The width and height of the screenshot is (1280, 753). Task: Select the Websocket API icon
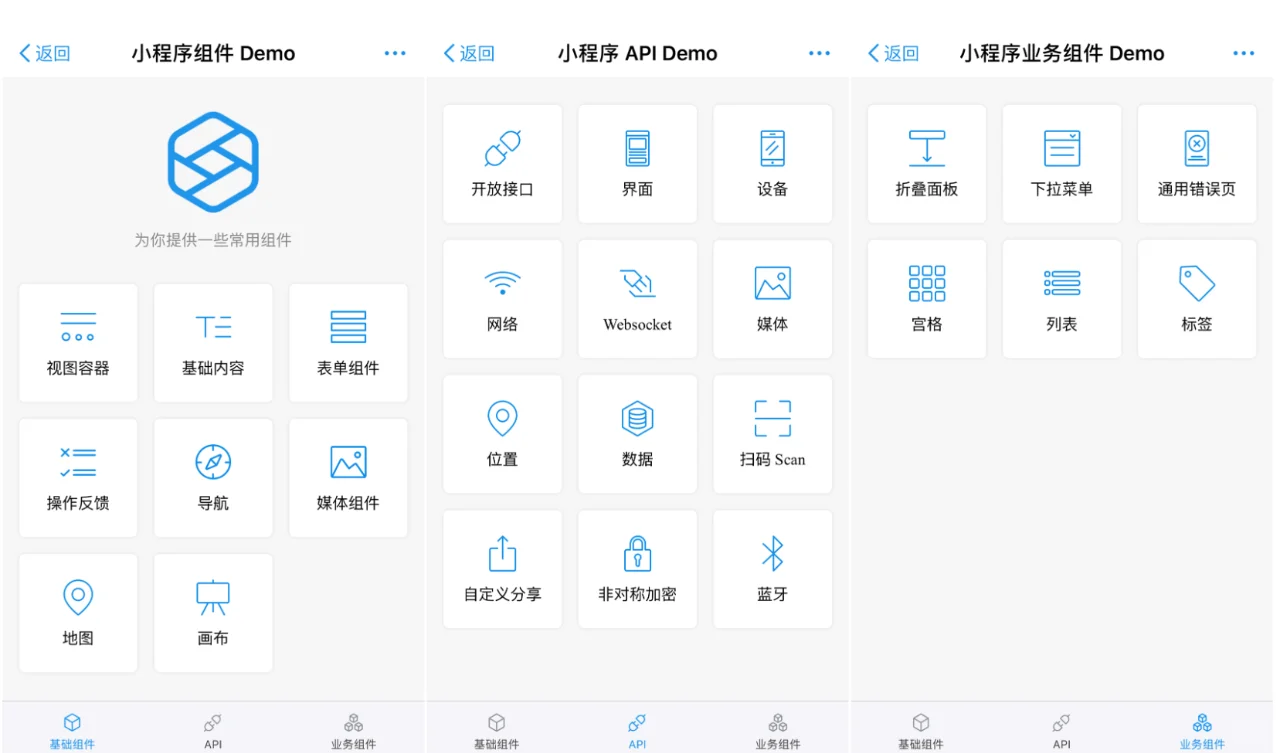pyautogui.click(x=637, y=299)
